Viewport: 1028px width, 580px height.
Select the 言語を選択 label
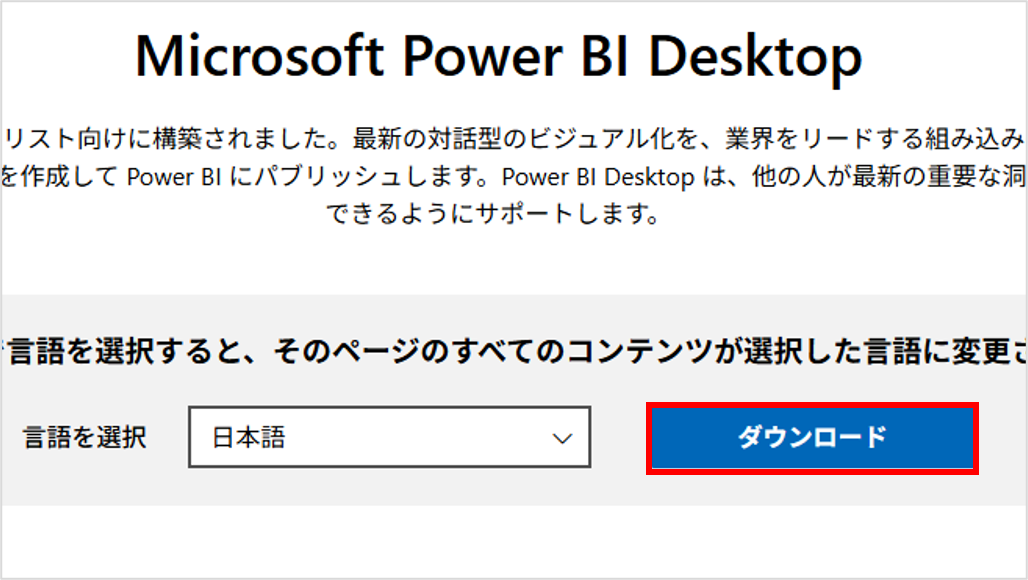point(85,437)
